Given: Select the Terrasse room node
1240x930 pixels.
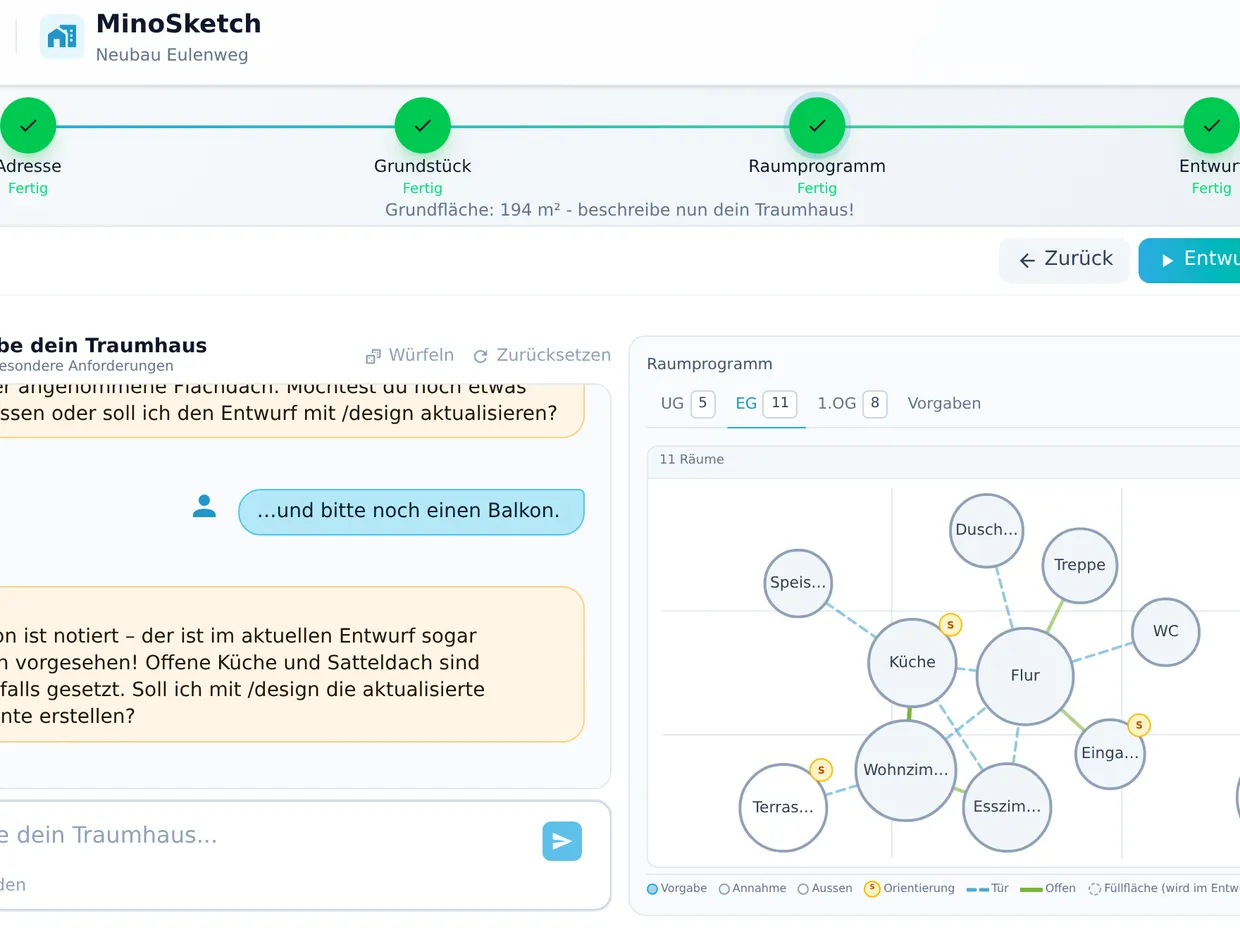Looking at the screenshot, I should pyautogui.click(x=783, y=807).
